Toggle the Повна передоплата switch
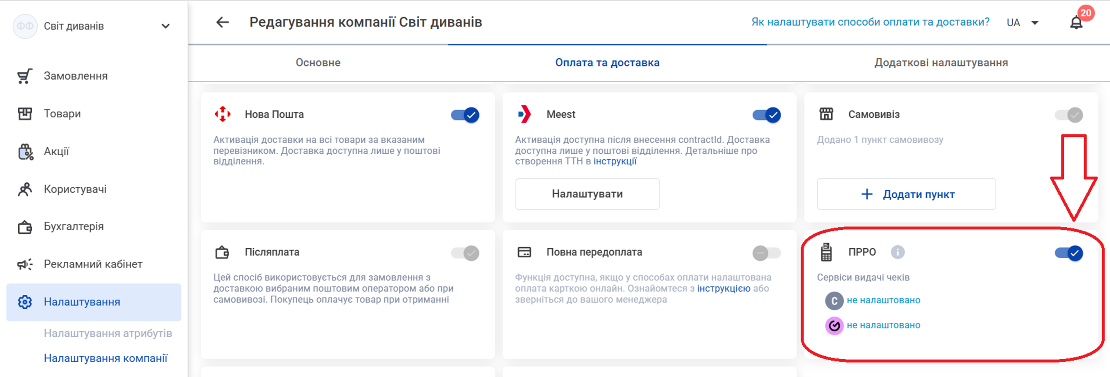Viewport: 1110px width, 377px height. coord(767,253)
